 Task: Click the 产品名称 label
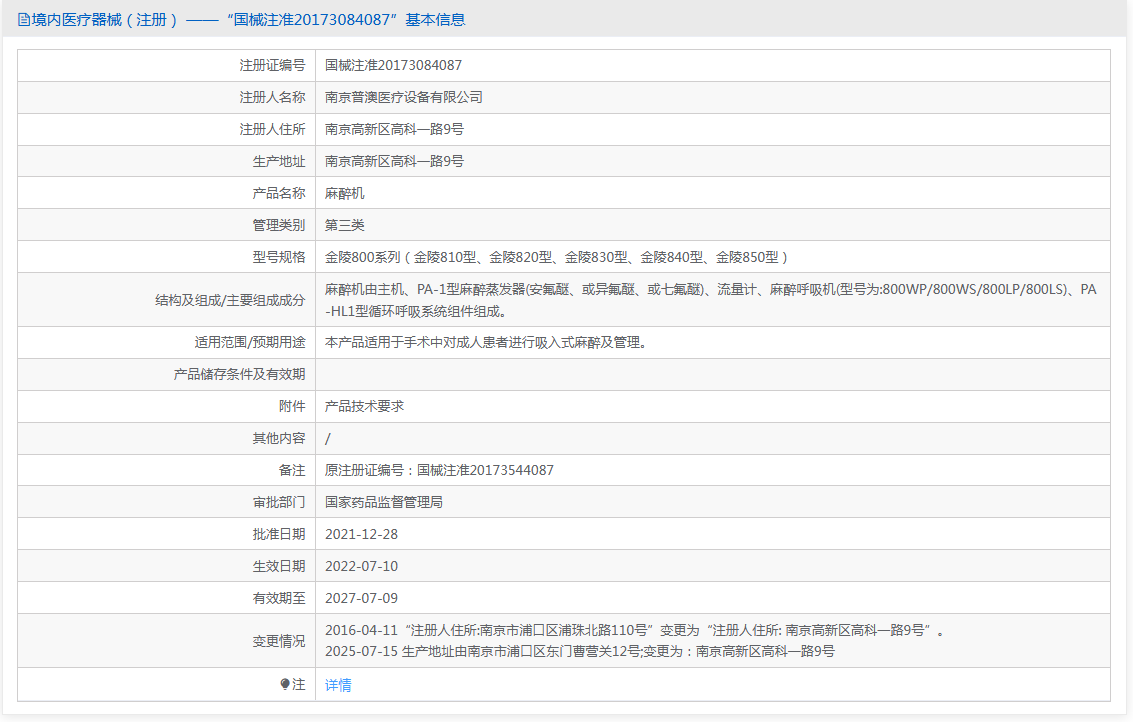[279, 193]
